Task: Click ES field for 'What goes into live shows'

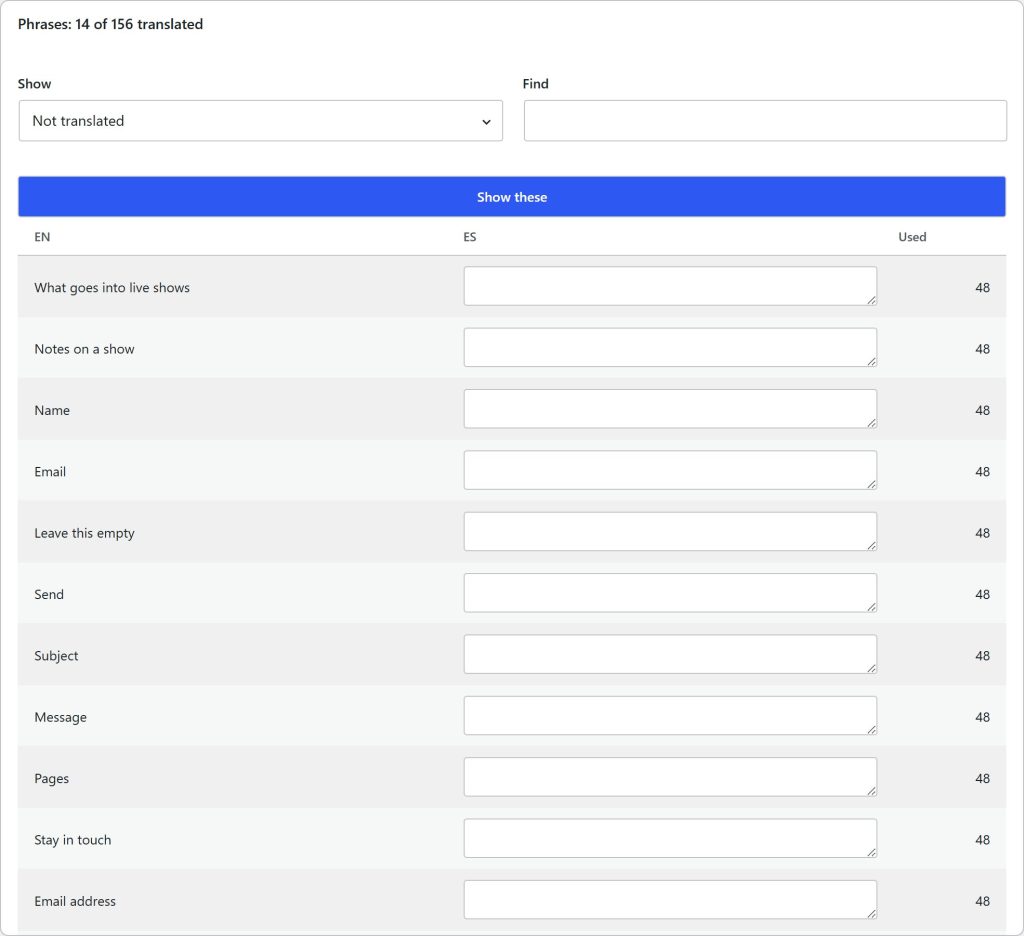Action: 670,286
